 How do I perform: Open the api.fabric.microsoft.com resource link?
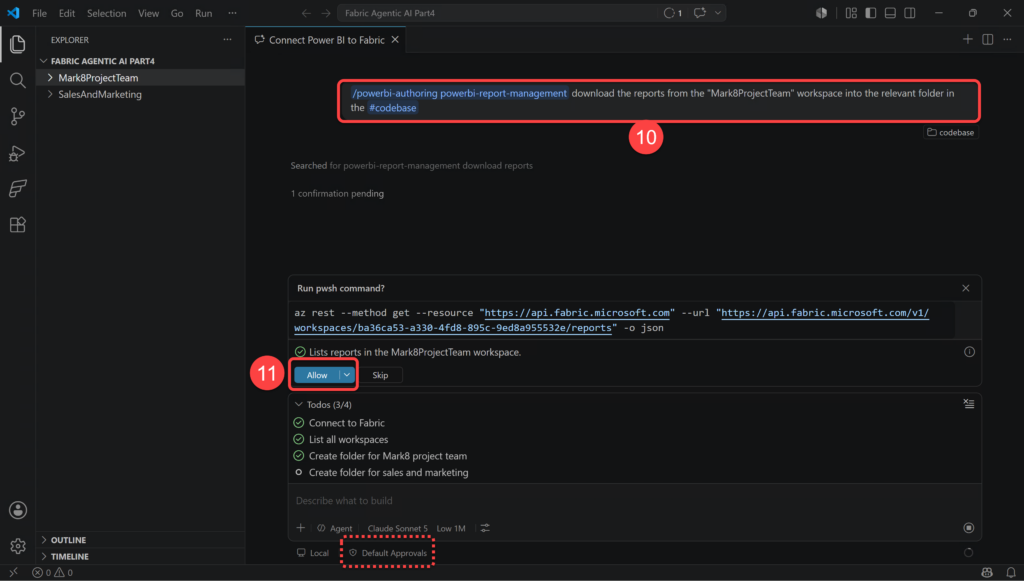(577, 313)
